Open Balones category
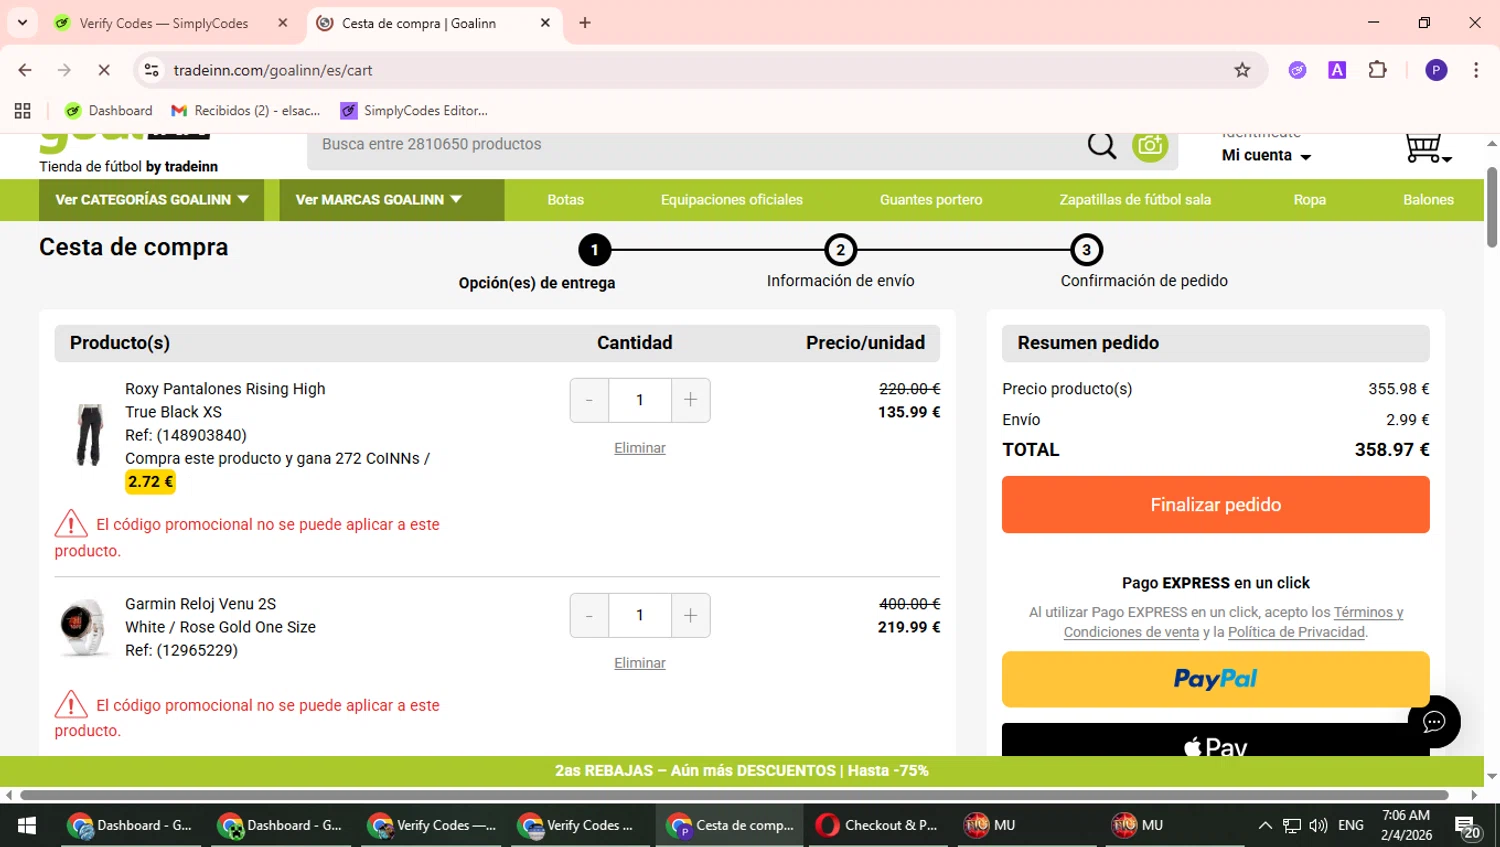Image resolution: width=1500 pixels, height=847 pixels. pos(1428,200)
